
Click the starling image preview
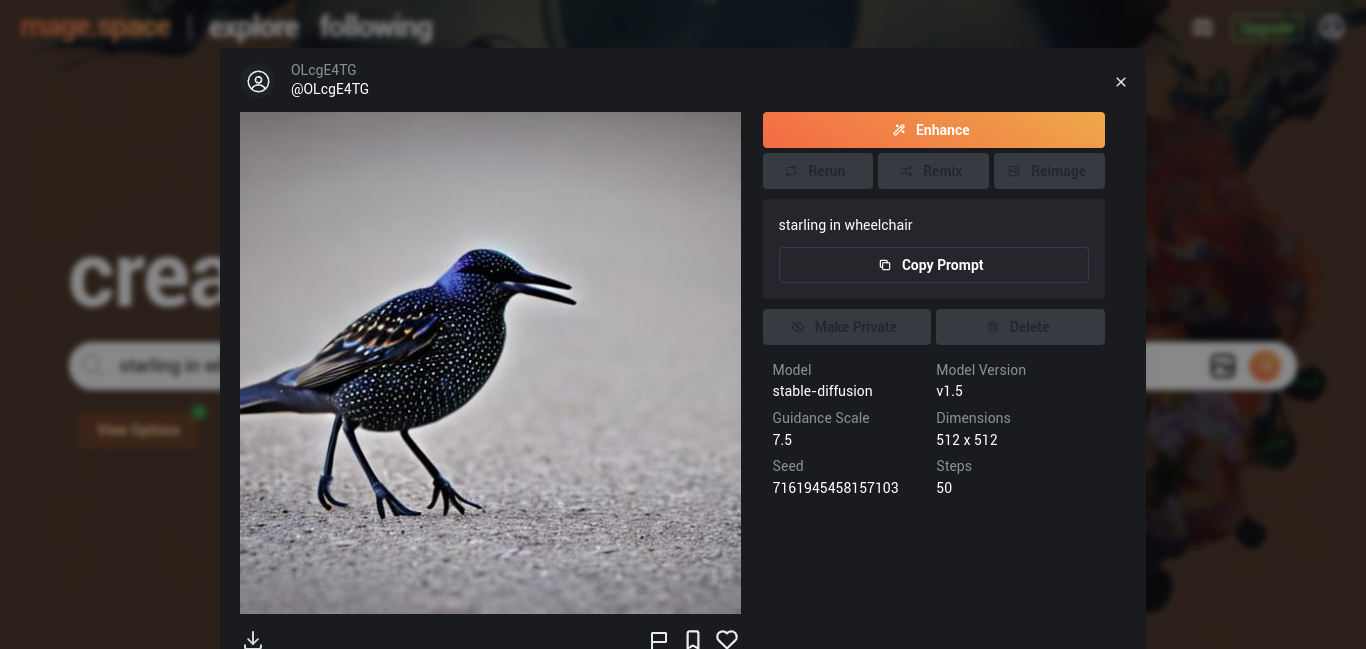point(490,363)
